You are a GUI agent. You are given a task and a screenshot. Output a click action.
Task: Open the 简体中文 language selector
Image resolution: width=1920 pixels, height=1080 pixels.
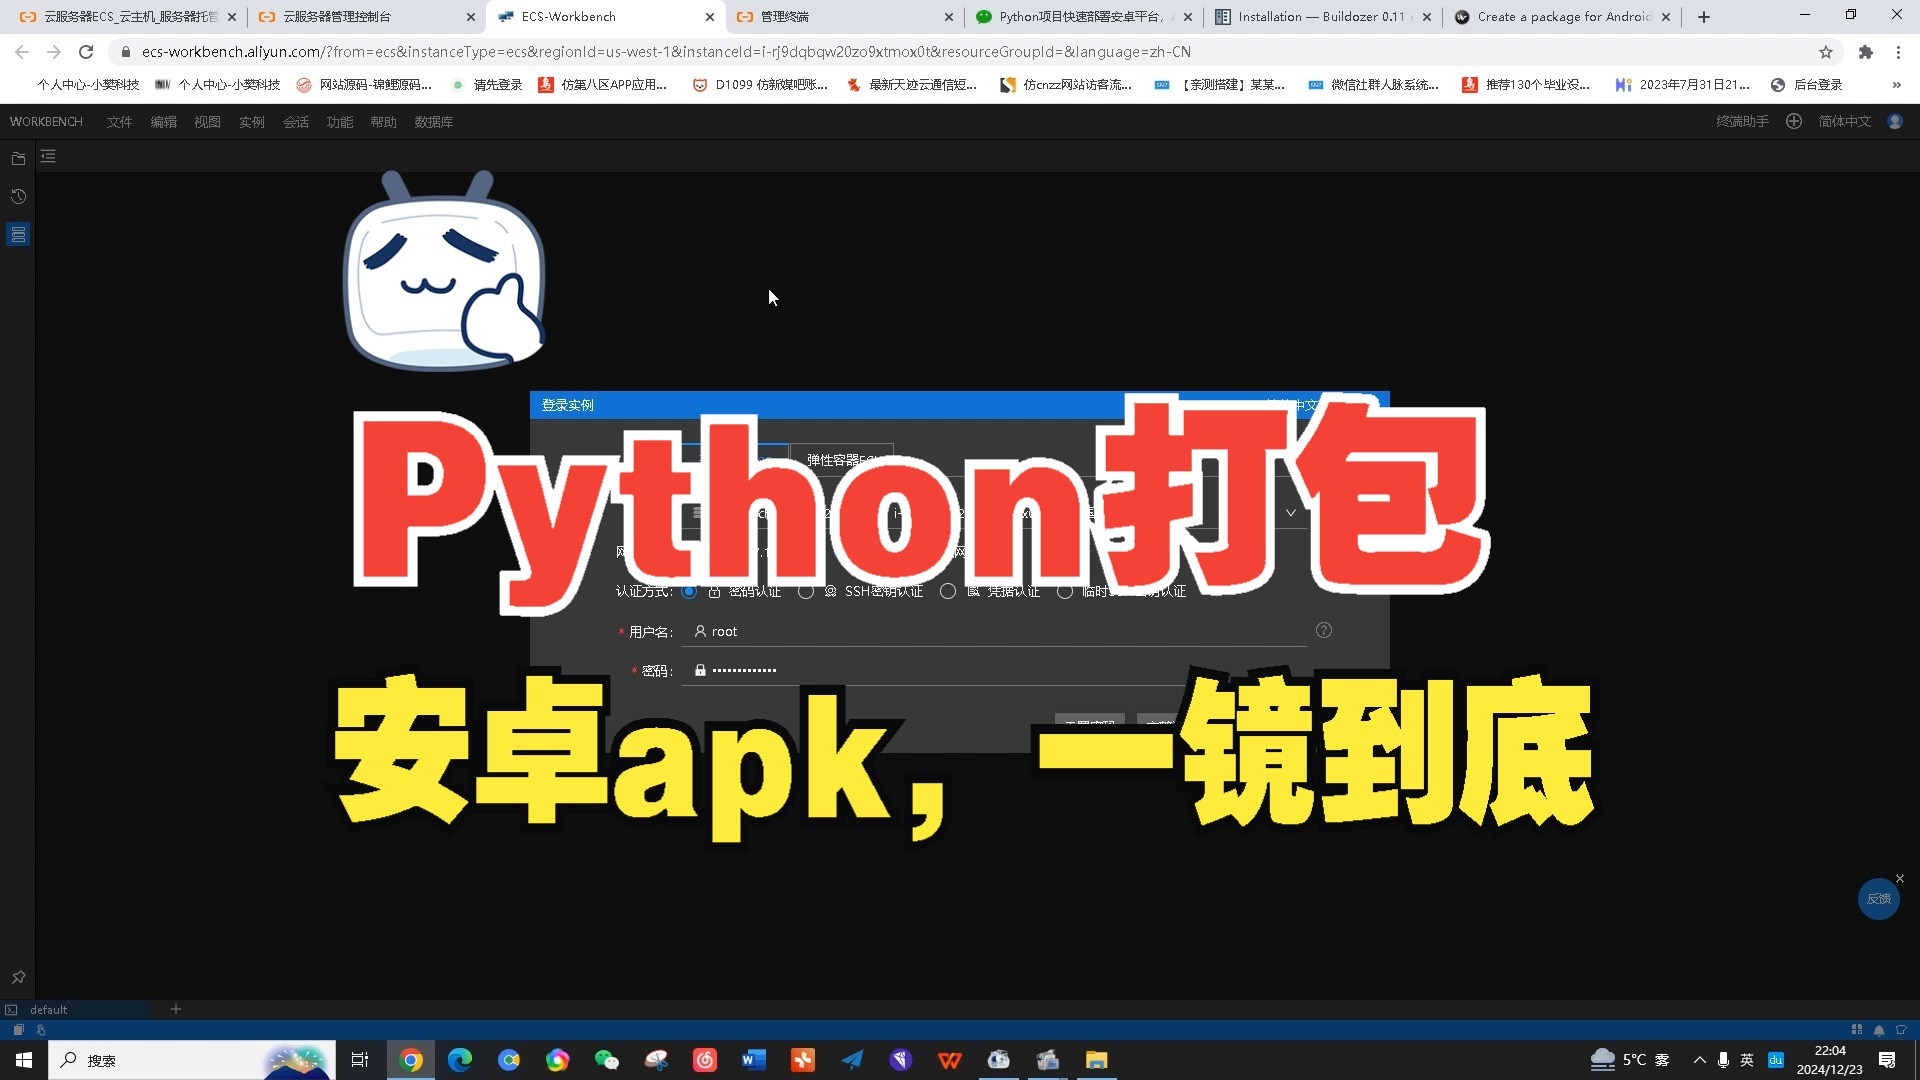click(x=1843, y=121)
